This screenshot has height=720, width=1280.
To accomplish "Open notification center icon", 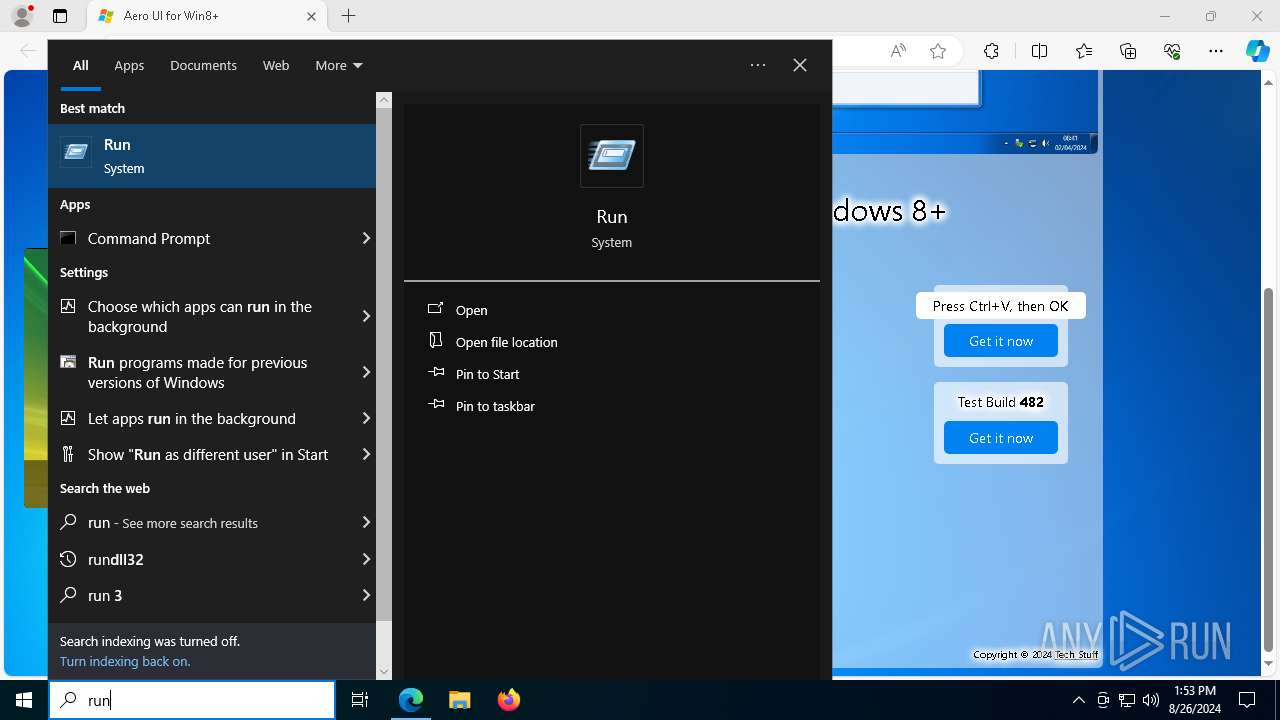I will point(1247,700).
